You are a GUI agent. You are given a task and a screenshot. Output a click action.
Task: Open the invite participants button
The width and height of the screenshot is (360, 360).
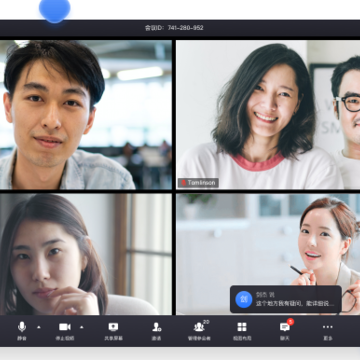(x=157, y=331)
